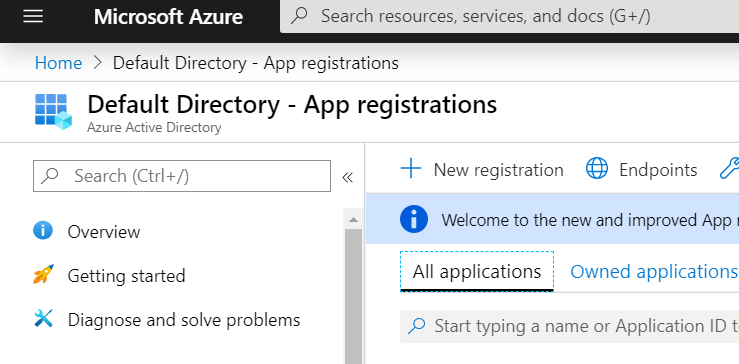Click the Getting started rocket icon
739x364 pixels.
(x=43, y=274)
